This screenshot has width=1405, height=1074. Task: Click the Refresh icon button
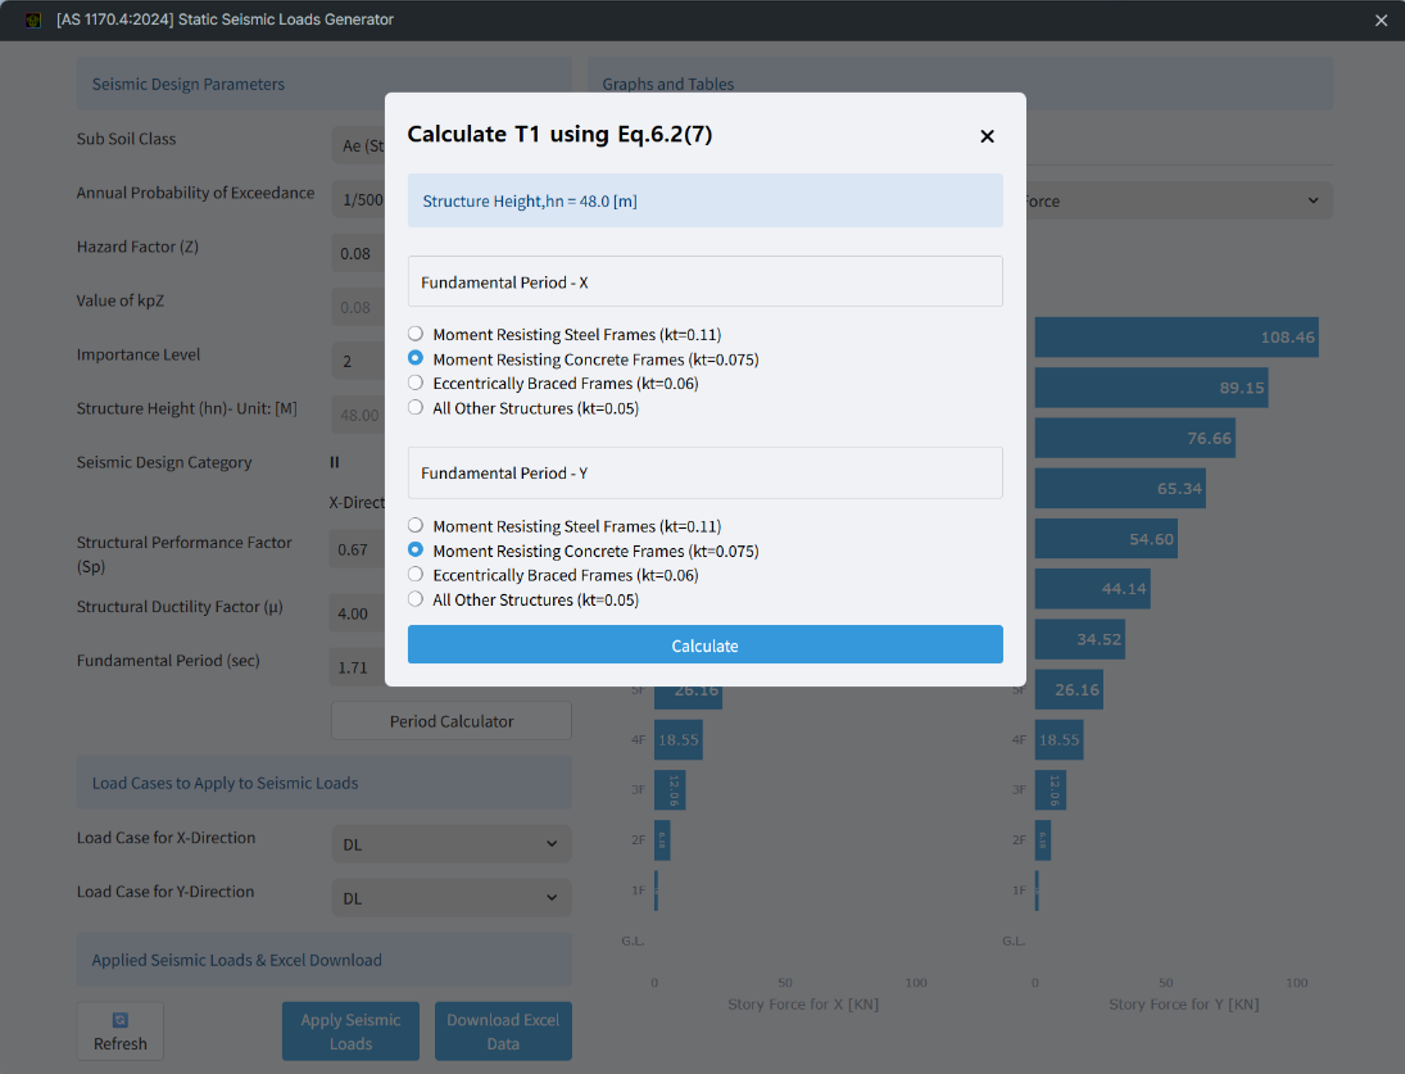pyautogui.click(x=120, y=1031)
